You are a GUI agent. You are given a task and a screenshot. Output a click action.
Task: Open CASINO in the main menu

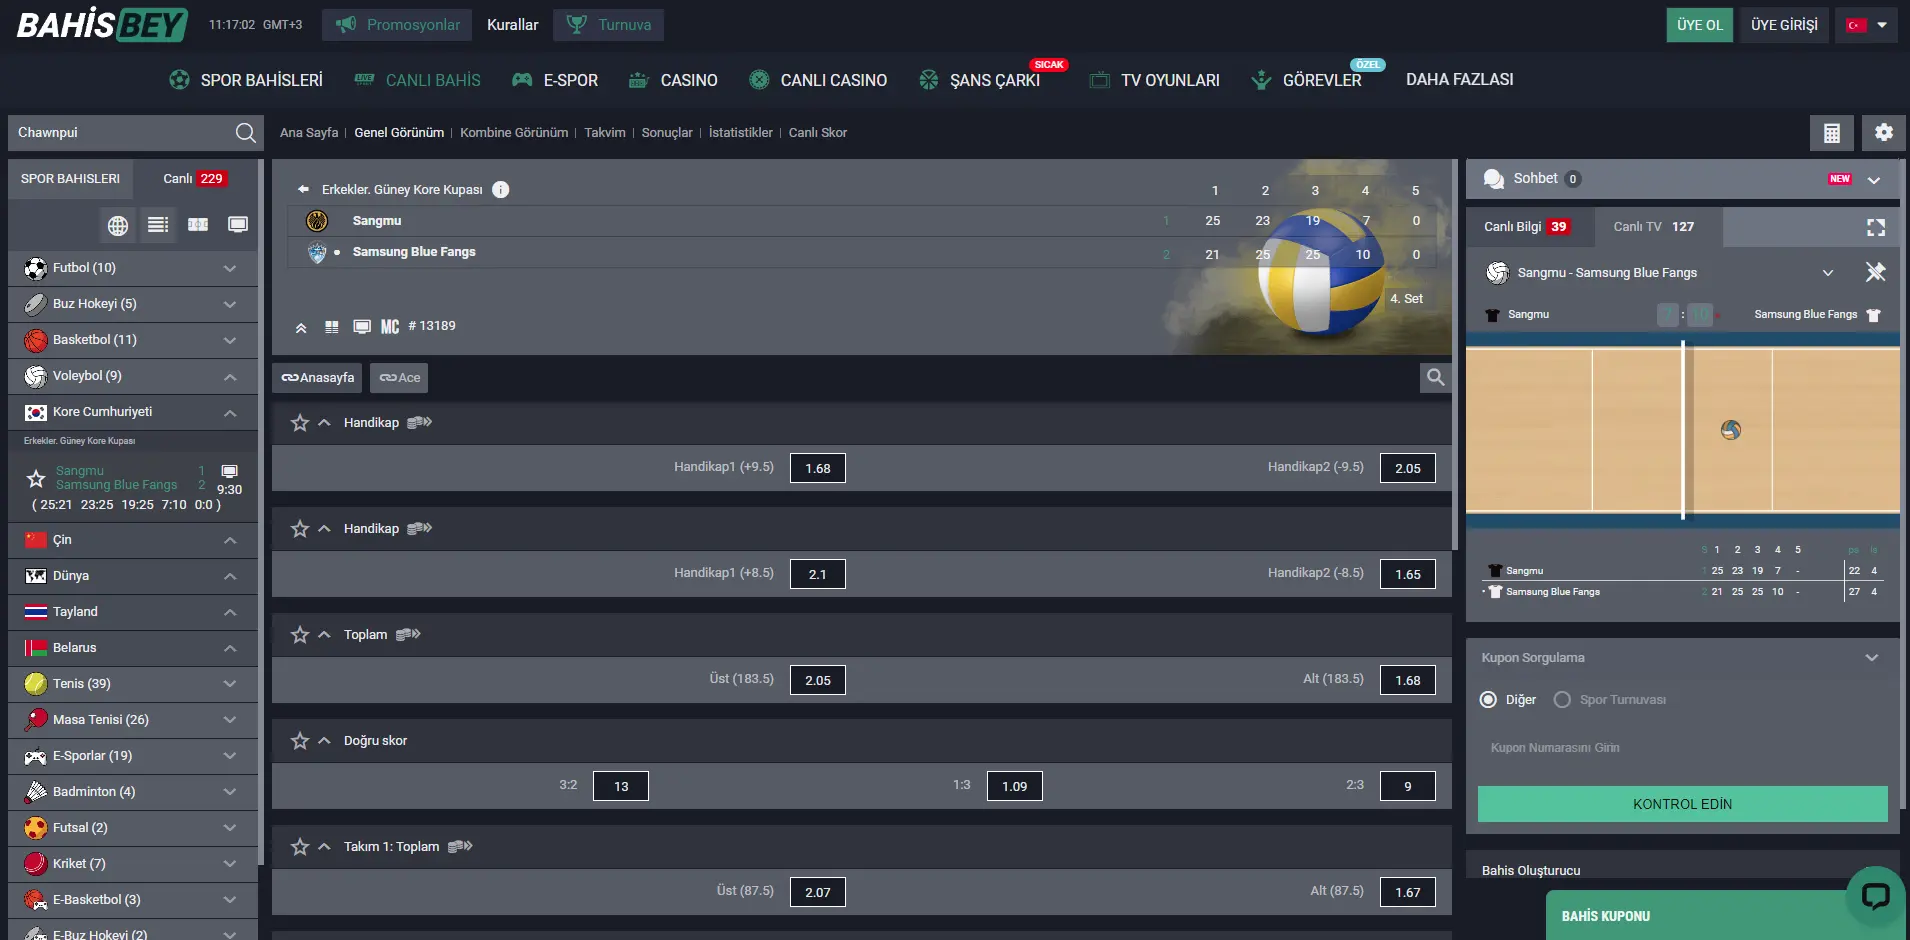(x=673, y=80)
